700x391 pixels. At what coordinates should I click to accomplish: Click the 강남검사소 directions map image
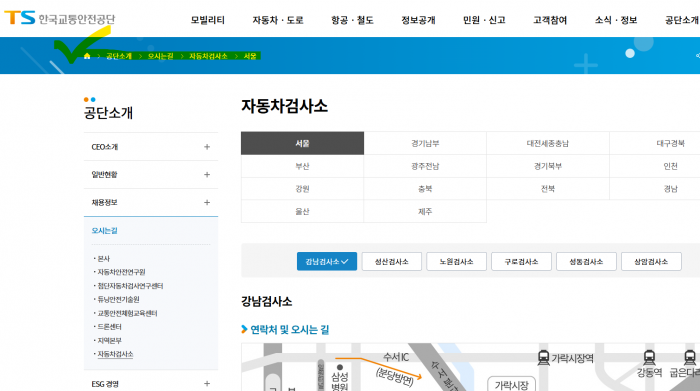[x=471, y=367]
